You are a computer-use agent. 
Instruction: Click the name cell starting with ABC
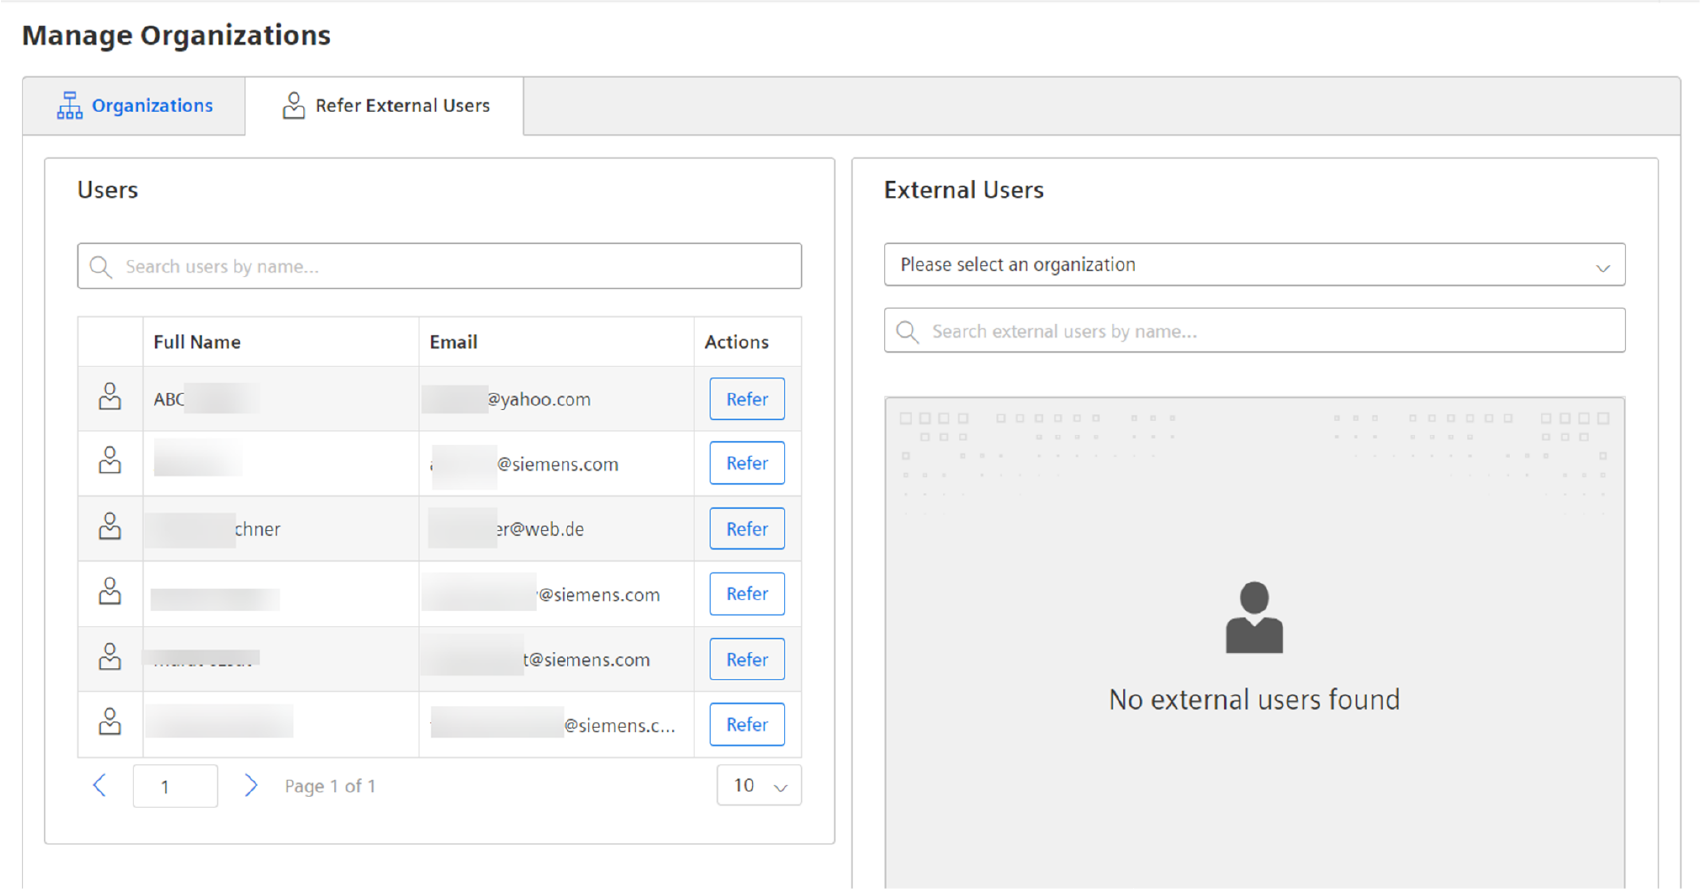pos(281,399)
